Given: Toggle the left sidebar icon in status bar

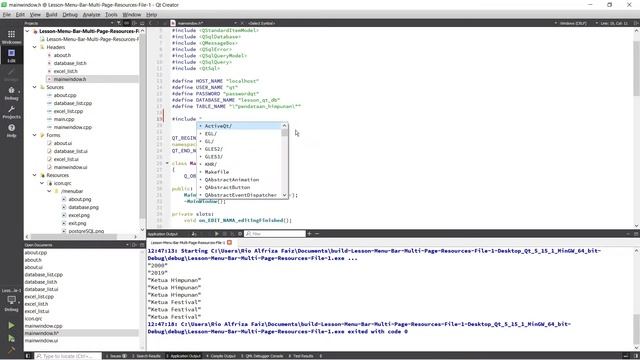Looking at the screenshot, I should point(28,356).
